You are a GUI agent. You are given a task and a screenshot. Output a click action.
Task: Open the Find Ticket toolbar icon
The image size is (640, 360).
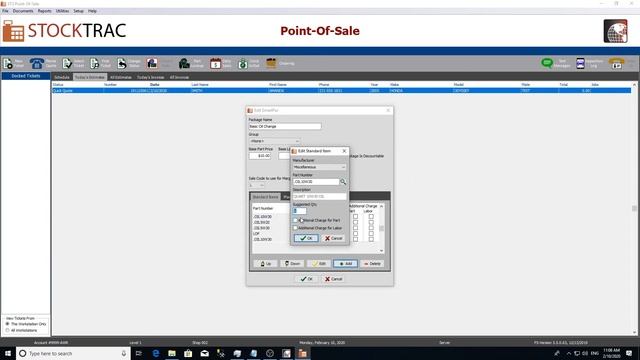coord(94,63)
